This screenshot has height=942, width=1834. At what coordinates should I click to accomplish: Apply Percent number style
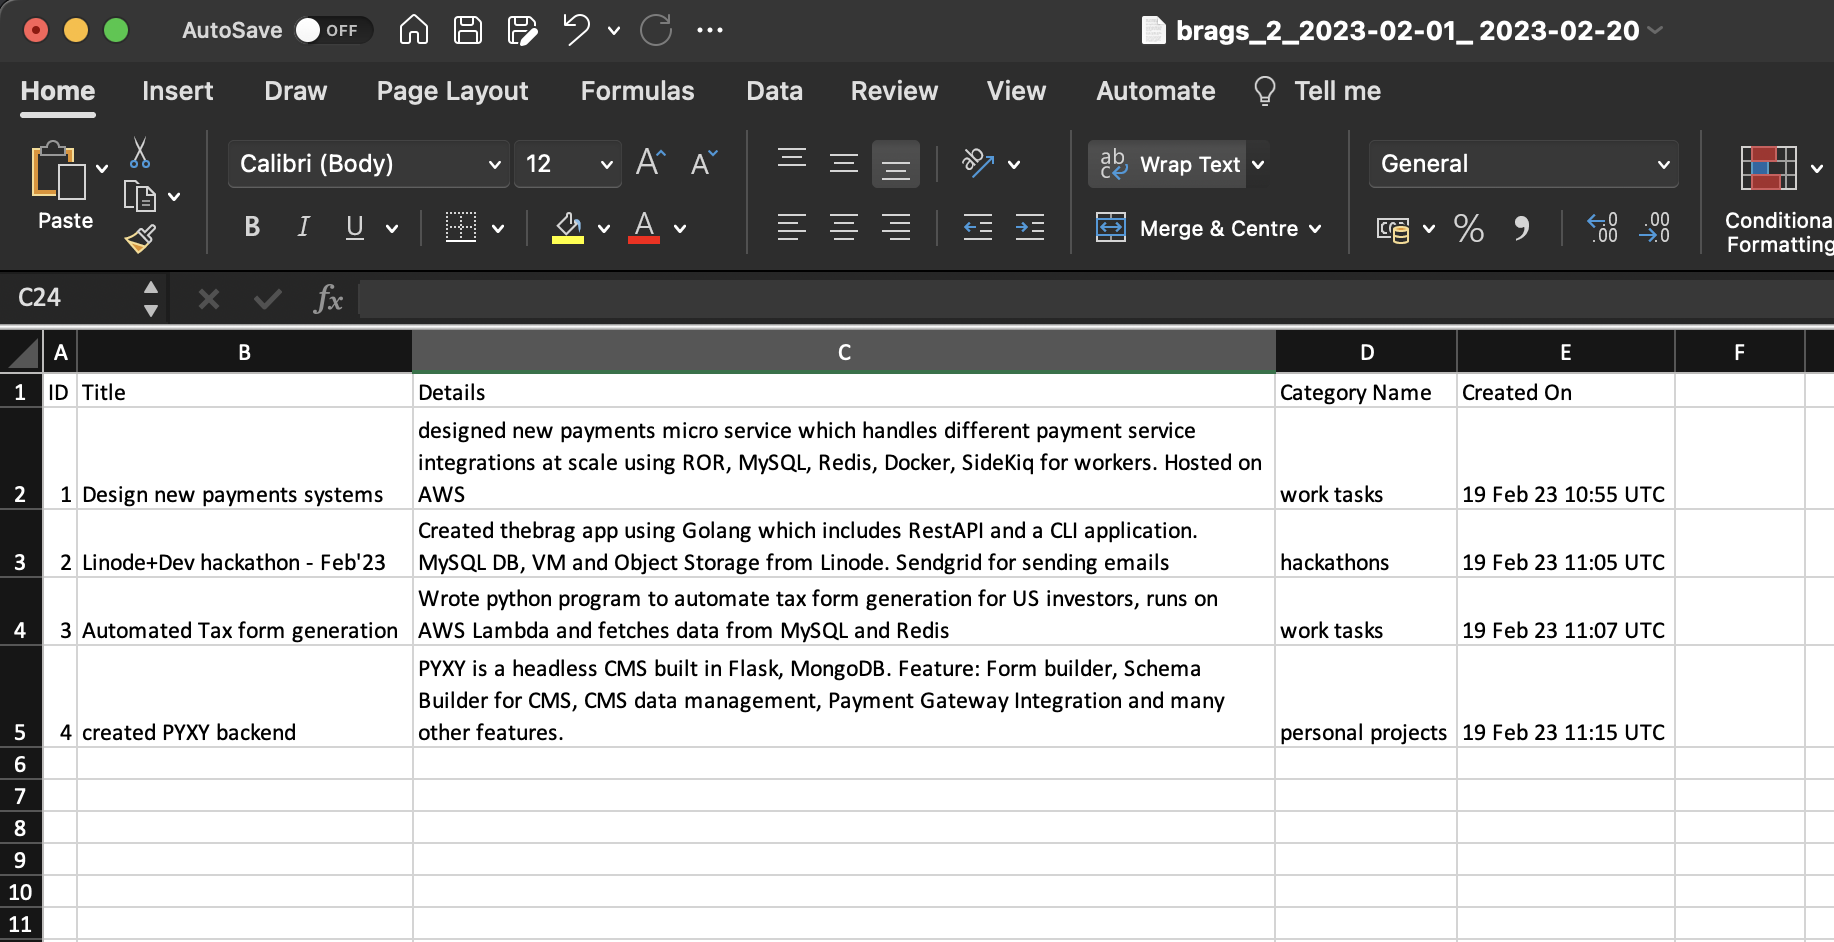[1469, 229]
